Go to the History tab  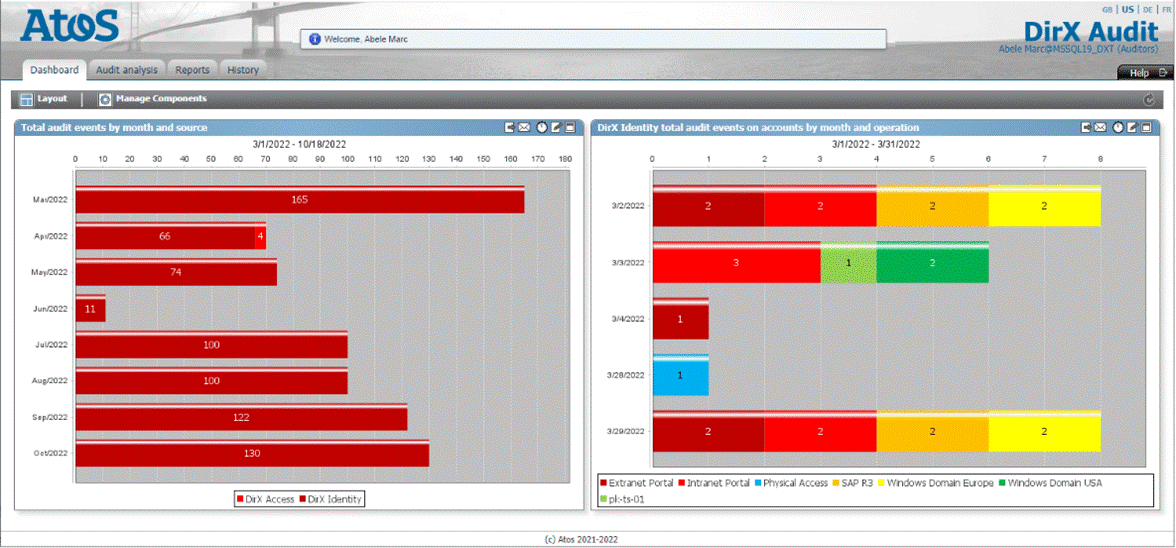(242, 70)
